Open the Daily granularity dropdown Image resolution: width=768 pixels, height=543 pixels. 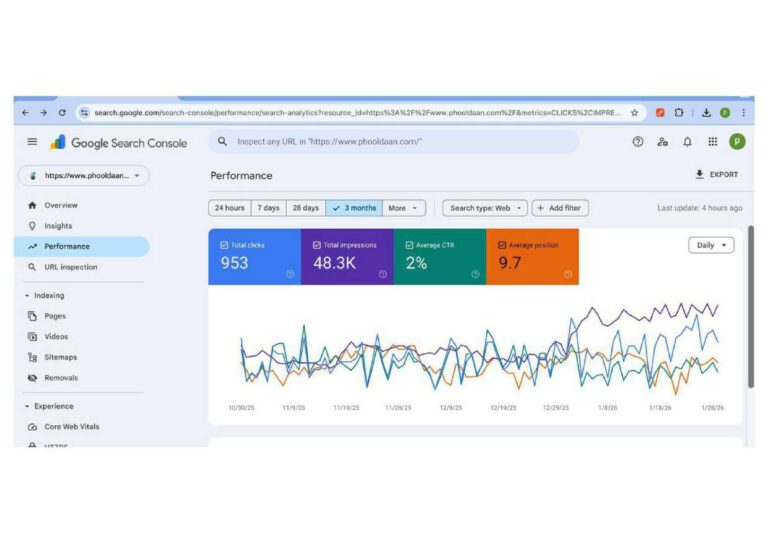point(711,245)
